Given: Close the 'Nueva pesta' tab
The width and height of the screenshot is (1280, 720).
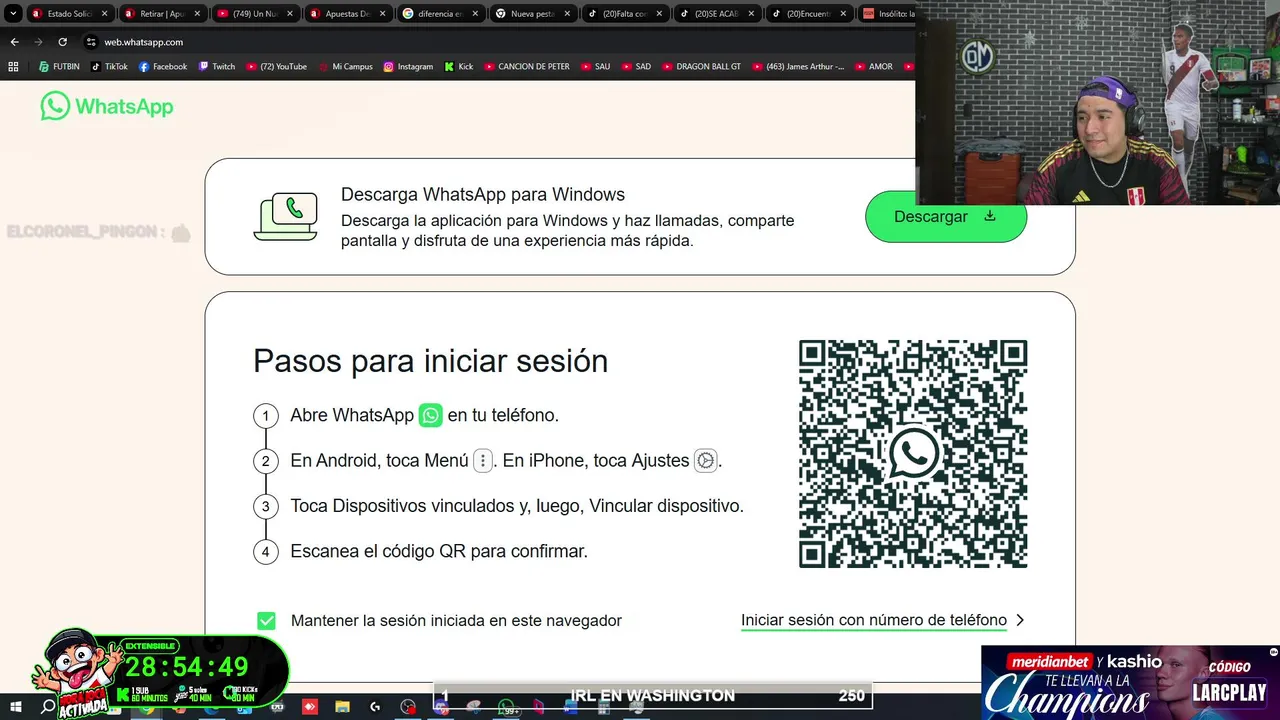Looking at the screenshot, I should (567, 14).
